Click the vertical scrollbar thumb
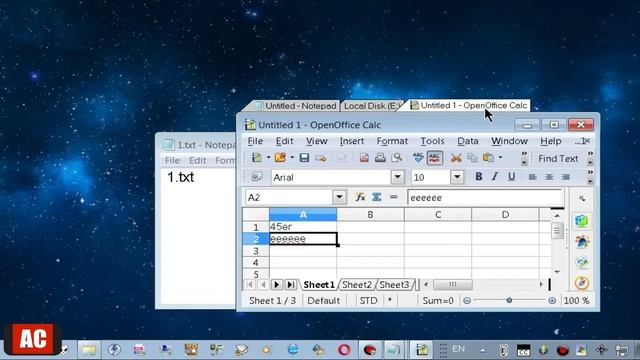This screenshot has width=640, height=360. (x=557, y=231)
